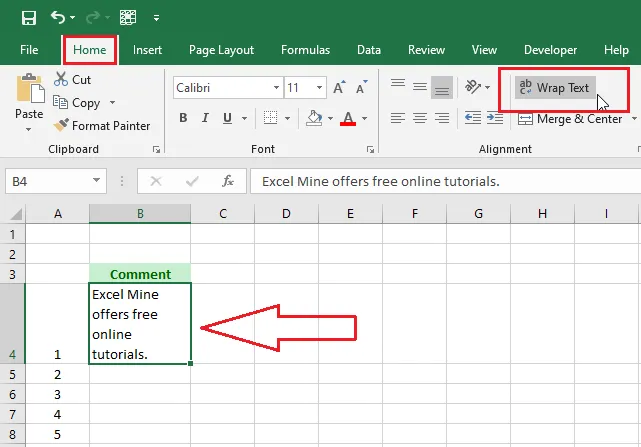Image resolution: width=641 pixels, height=447 pixels.
Task: Open the Undo history dropdown arrow
Action: 72,18
